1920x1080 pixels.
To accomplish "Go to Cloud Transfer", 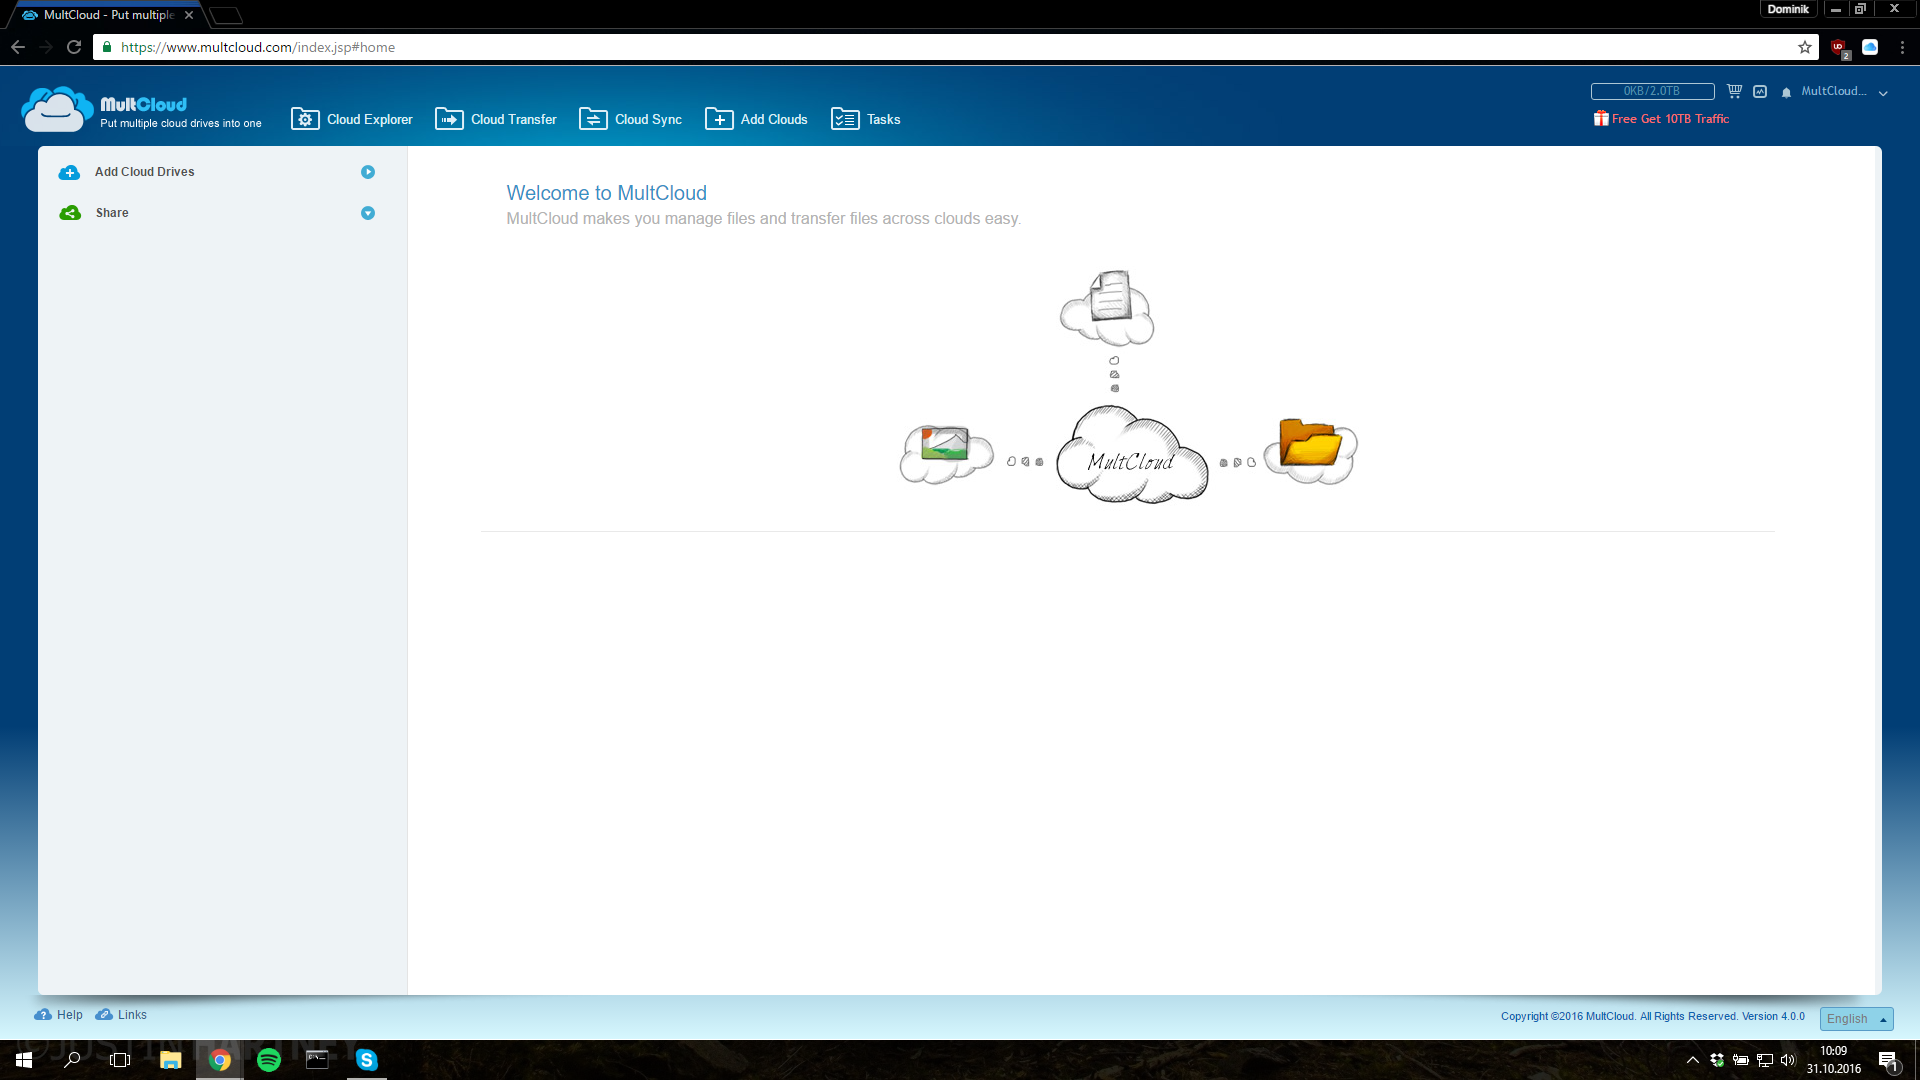I will click(x=496, y=119).
